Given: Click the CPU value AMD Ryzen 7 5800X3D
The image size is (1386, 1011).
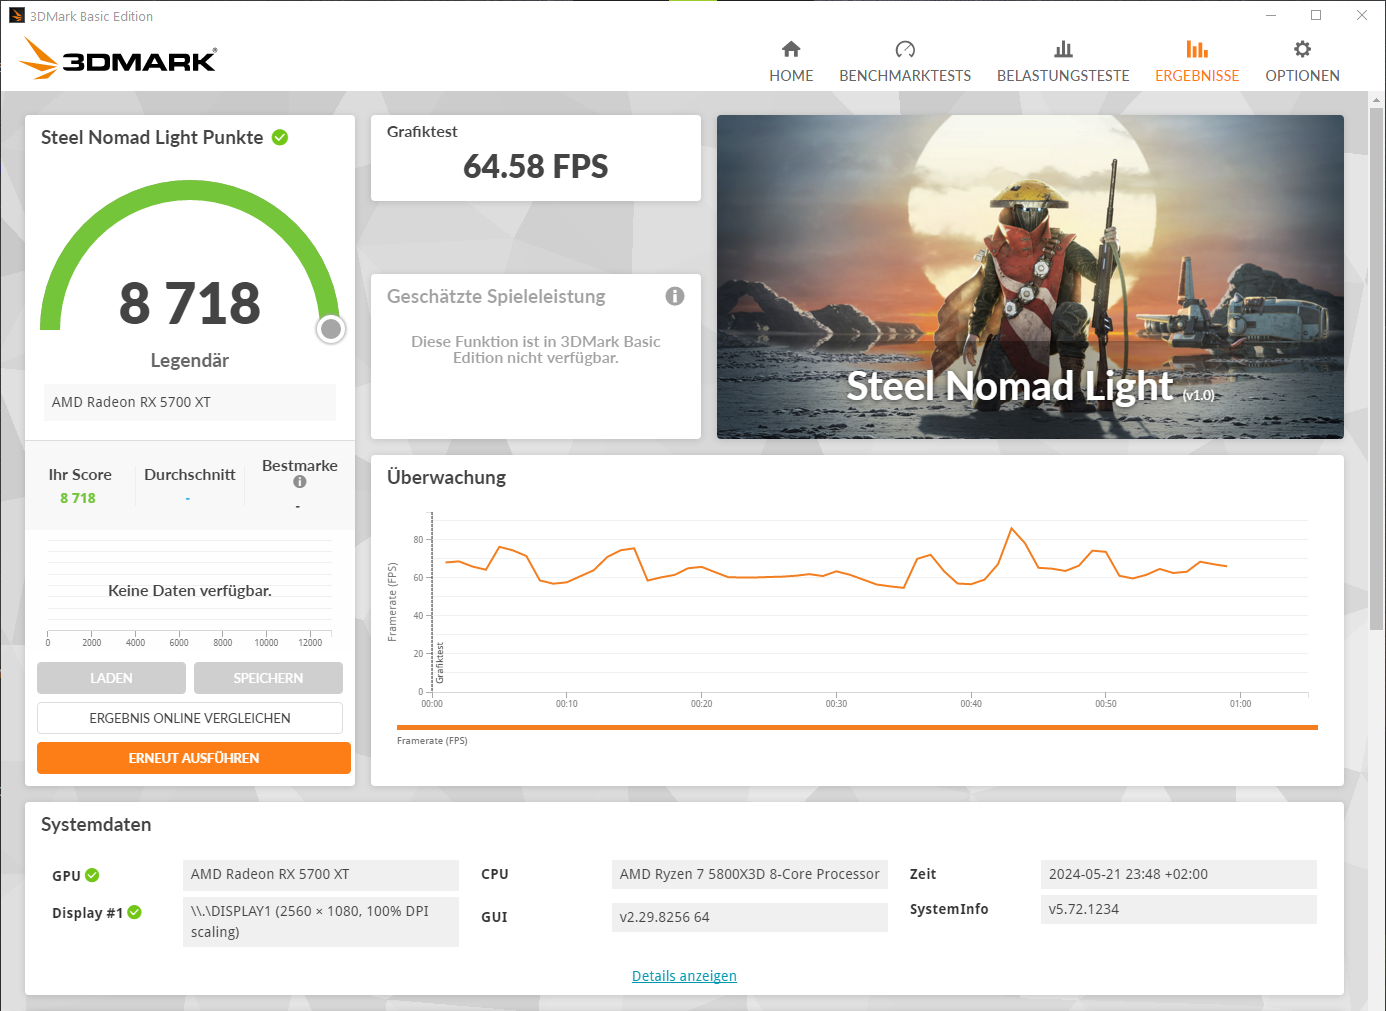Looking at the screenshot, I should click(x=750, y=874).
